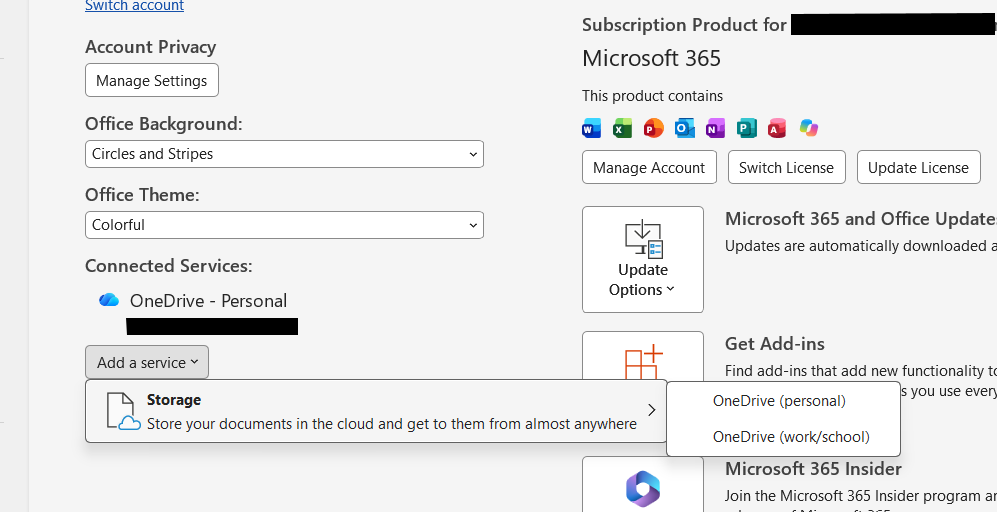
Task: Click the Storage document cloud icon
Action: pyautogui.click(x=123, y=411)
